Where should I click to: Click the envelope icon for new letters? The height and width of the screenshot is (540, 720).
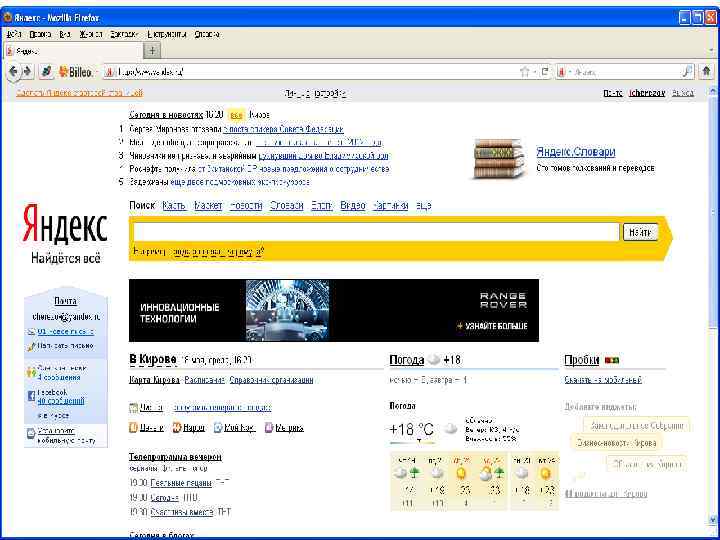tap(31, 332)
